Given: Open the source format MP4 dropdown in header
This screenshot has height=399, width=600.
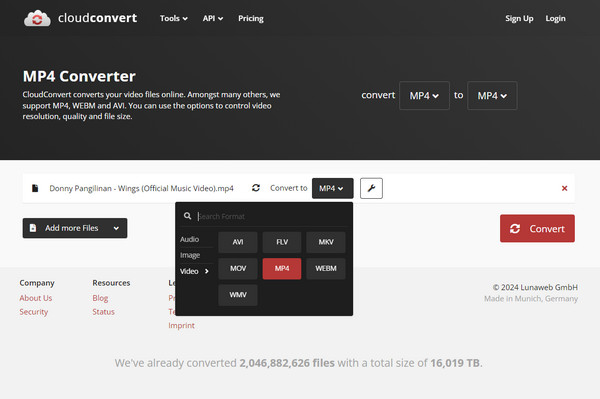Looking at the screenshot, I should [x=424, y=96].
